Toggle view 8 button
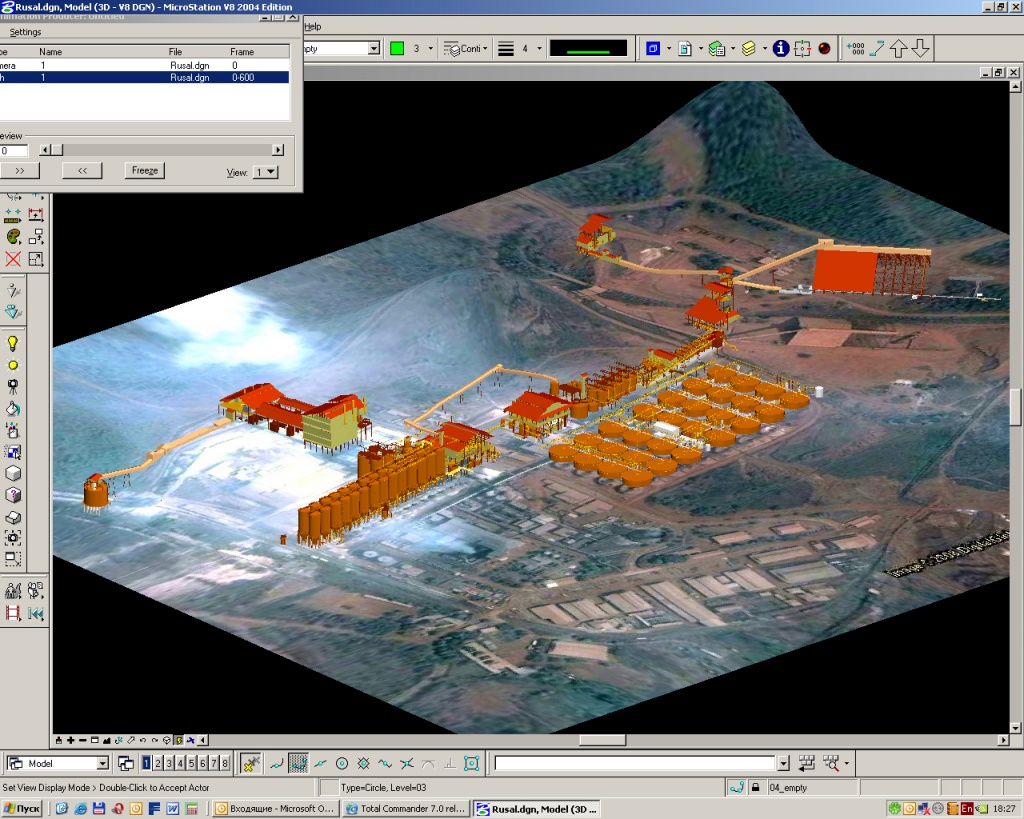Image resolution: width=1024 pixels, height=819 pixels. coord(225,763)
